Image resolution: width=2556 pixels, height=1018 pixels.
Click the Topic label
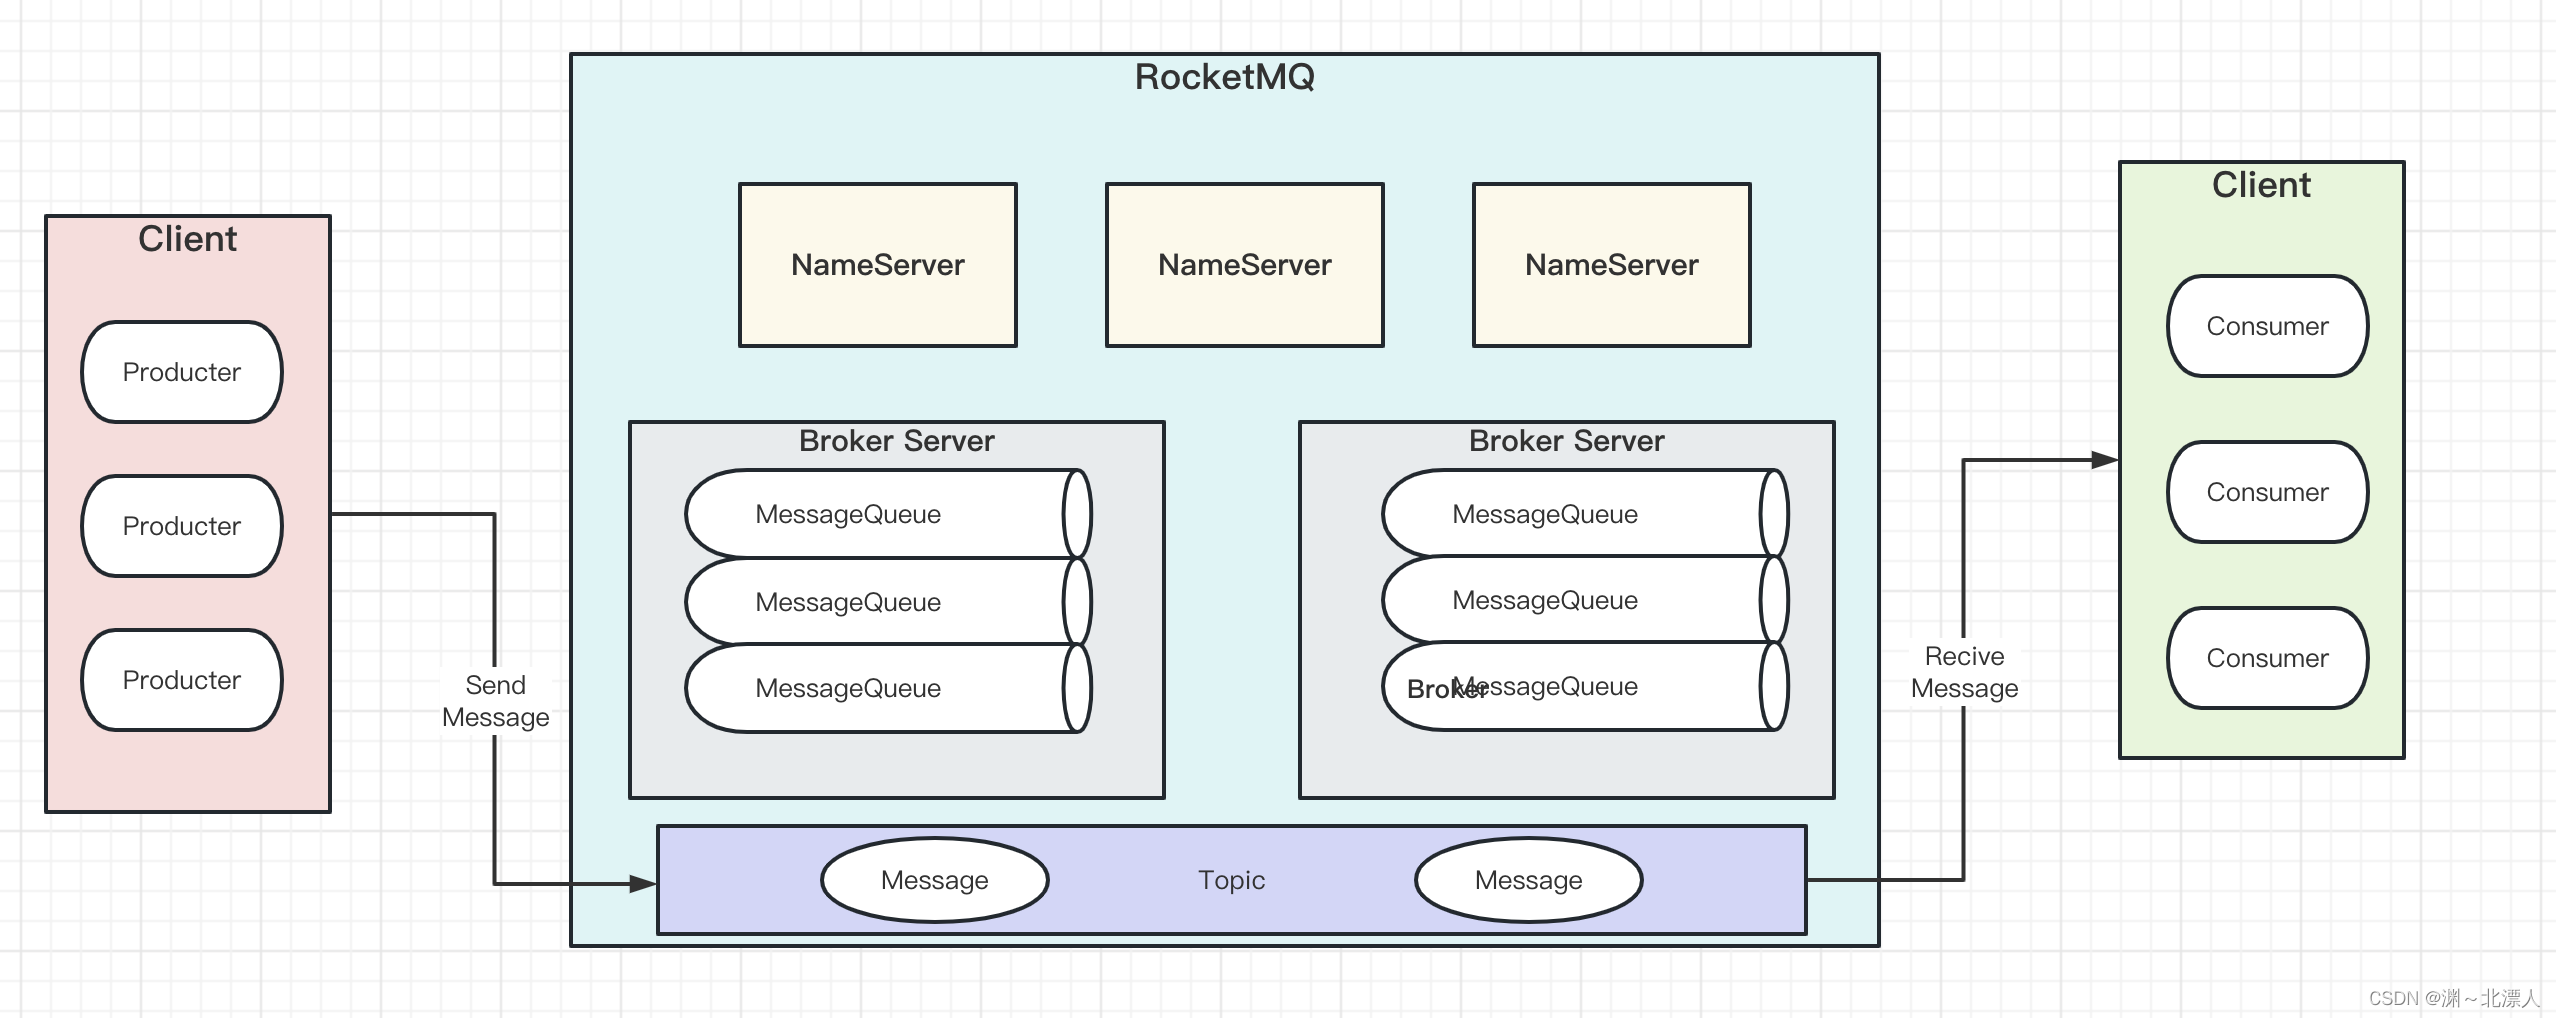tap(1232, 880)
